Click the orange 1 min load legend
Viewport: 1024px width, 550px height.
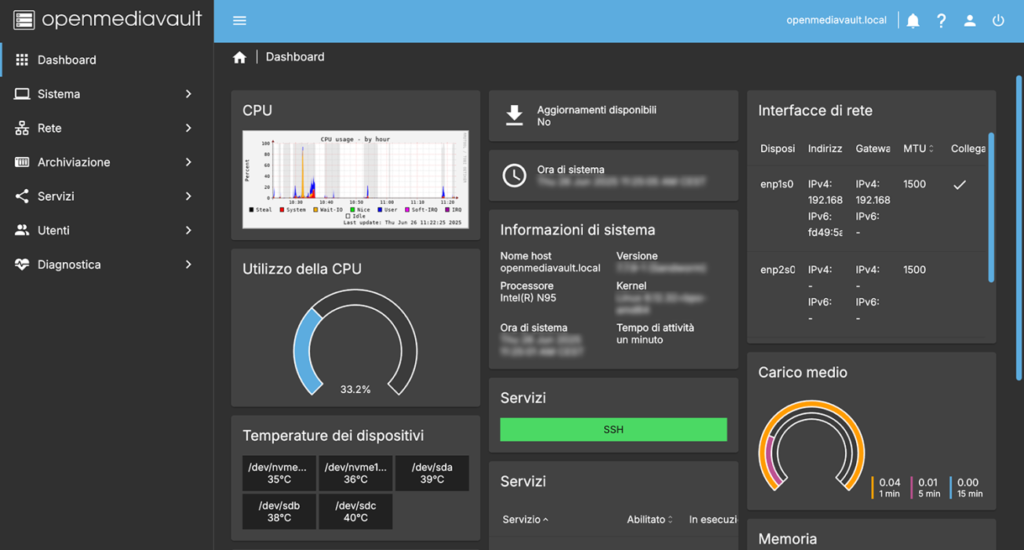[x=887, y=488]
